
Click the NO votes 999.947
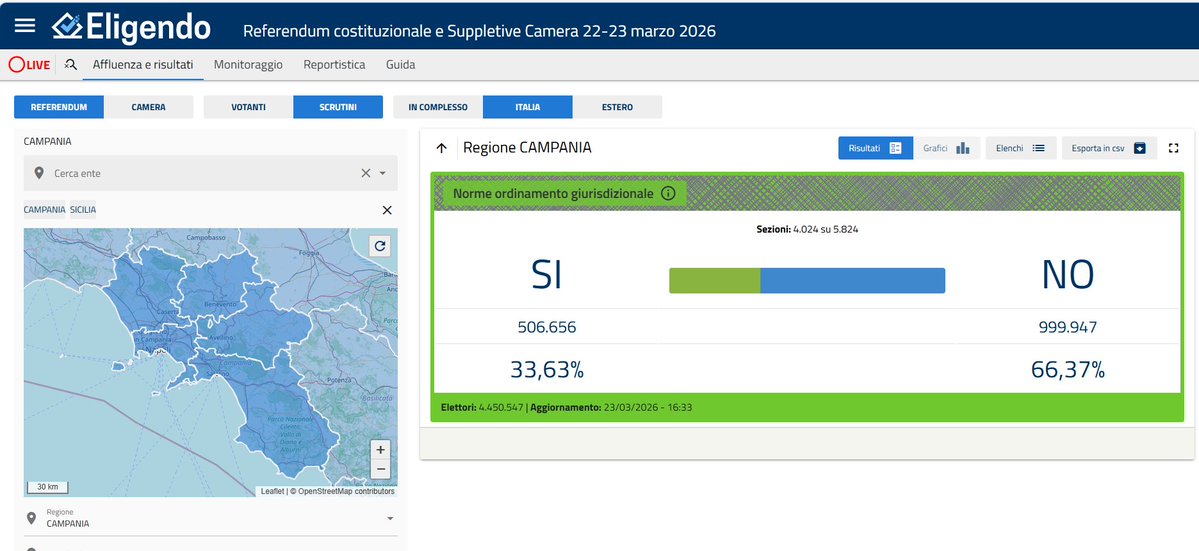(1067, 328)
